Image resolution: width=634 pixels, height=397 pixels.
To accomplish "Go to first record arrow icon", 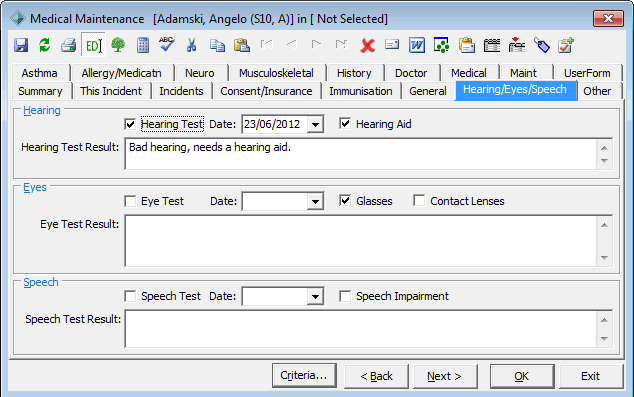I will [x=266, y=44].
